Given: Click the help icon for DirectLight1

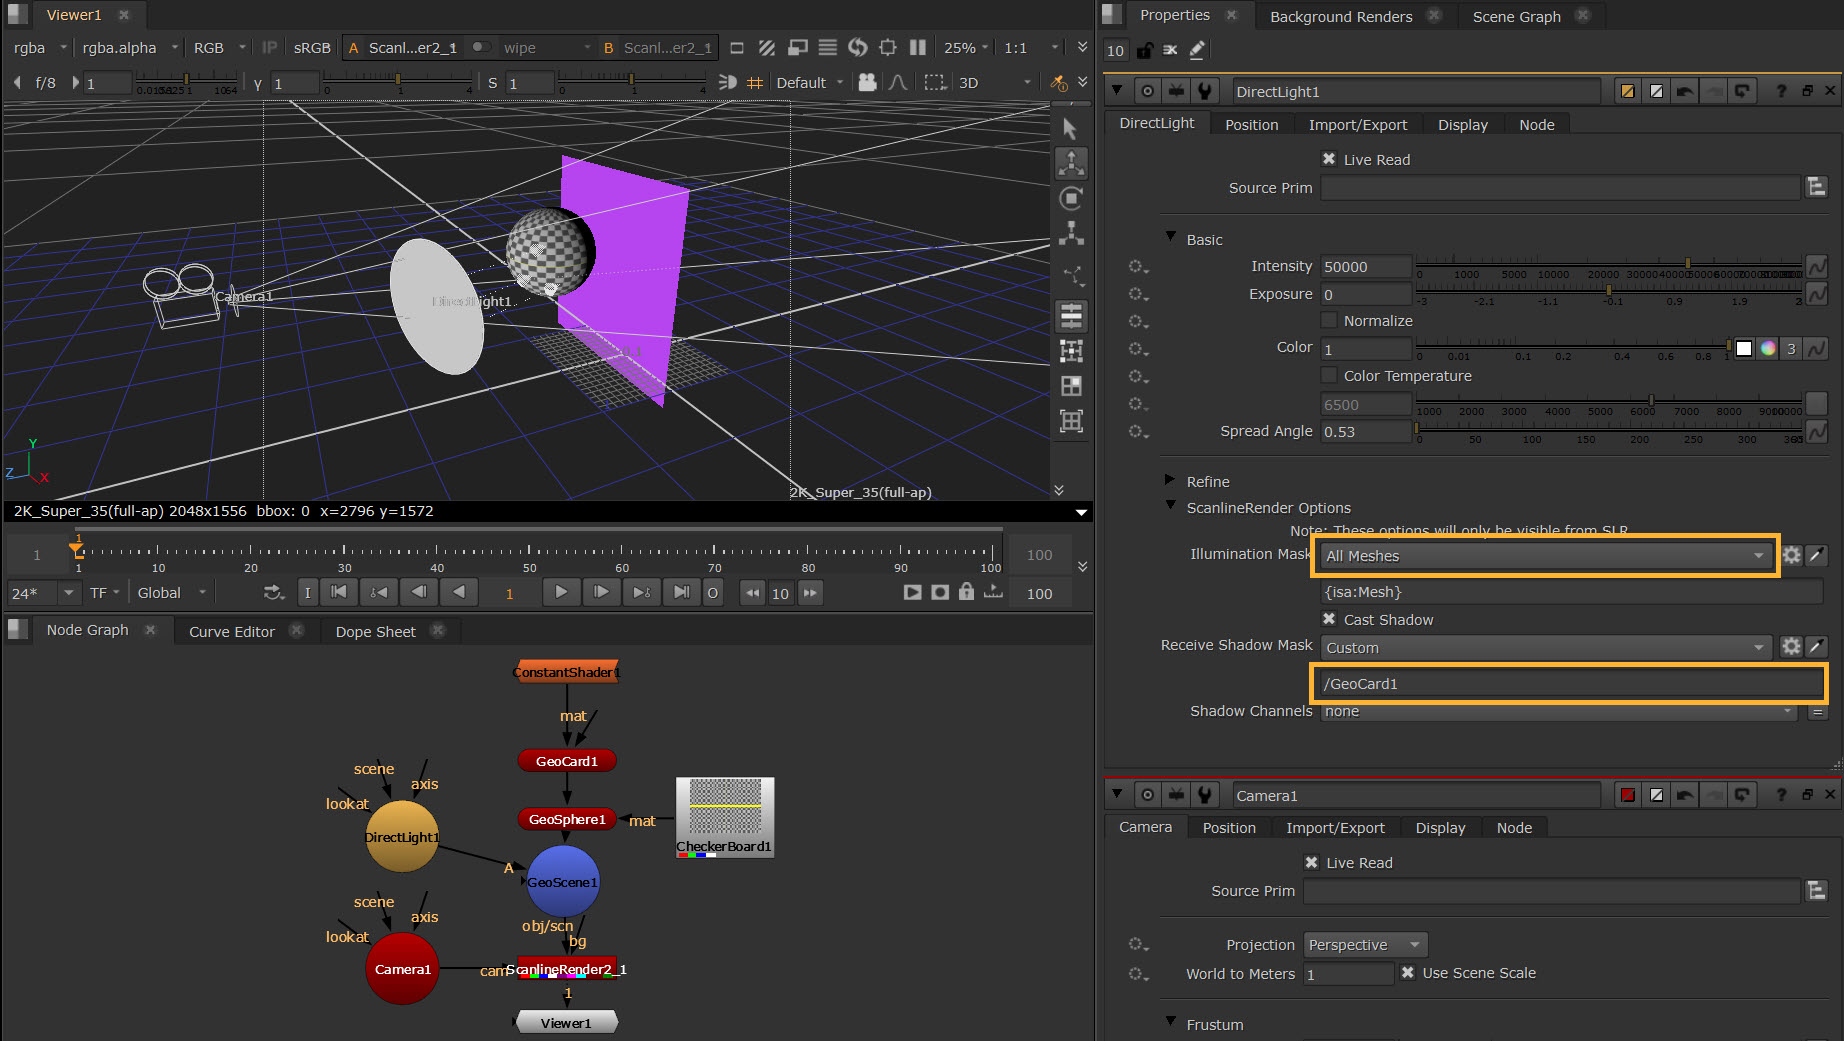Looking at the screenshot, I should 1780,91.
